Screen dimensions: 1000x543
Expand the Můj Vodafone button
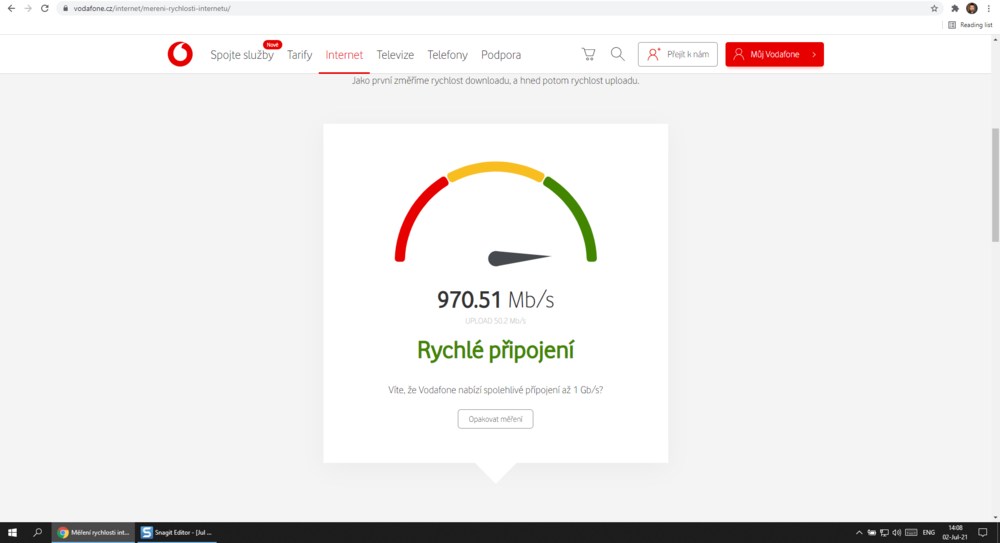pos(774,54)
